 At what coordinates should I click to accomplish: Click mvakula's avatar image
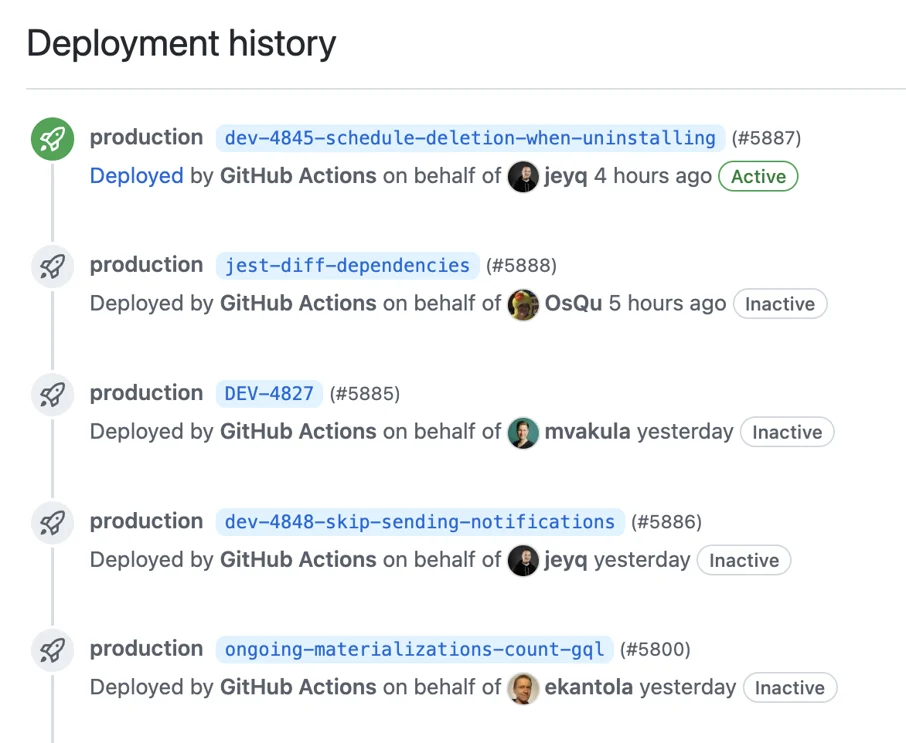(523, 433)
